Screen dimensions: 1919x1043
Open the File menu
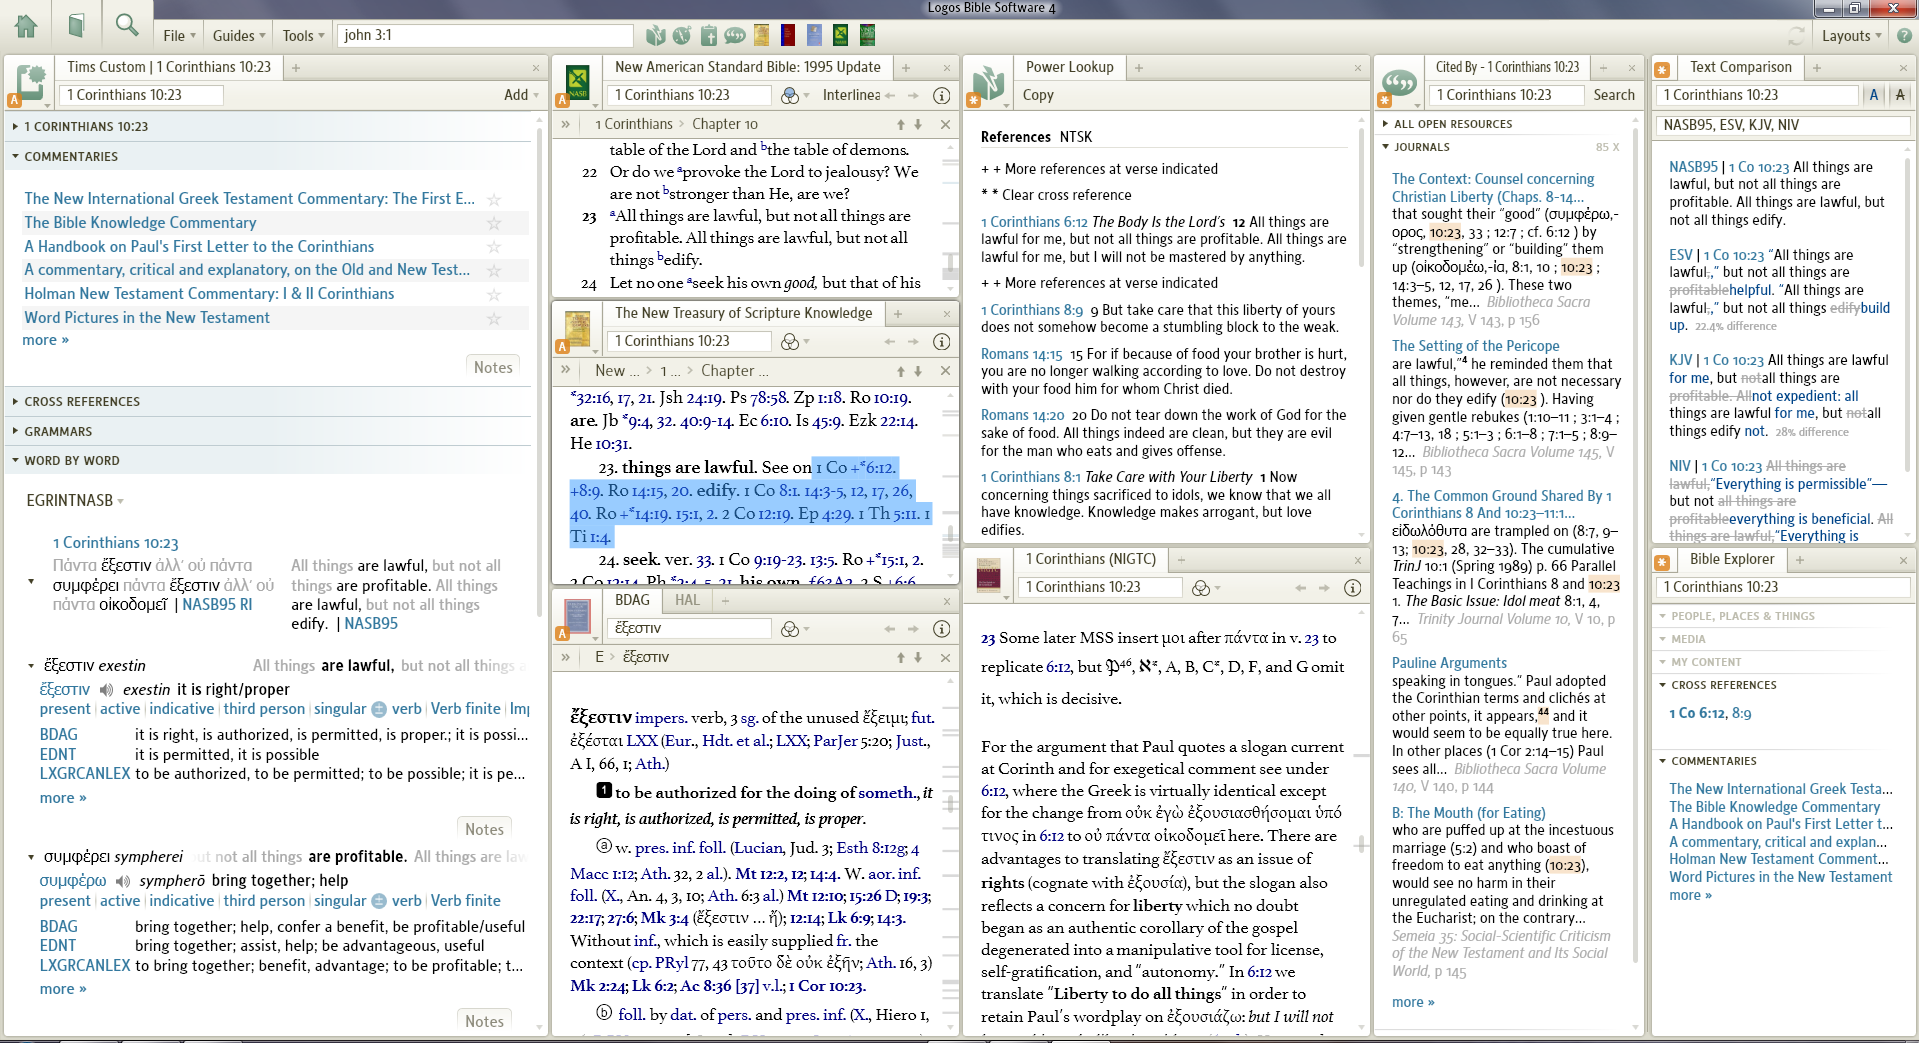coord(178,36)
